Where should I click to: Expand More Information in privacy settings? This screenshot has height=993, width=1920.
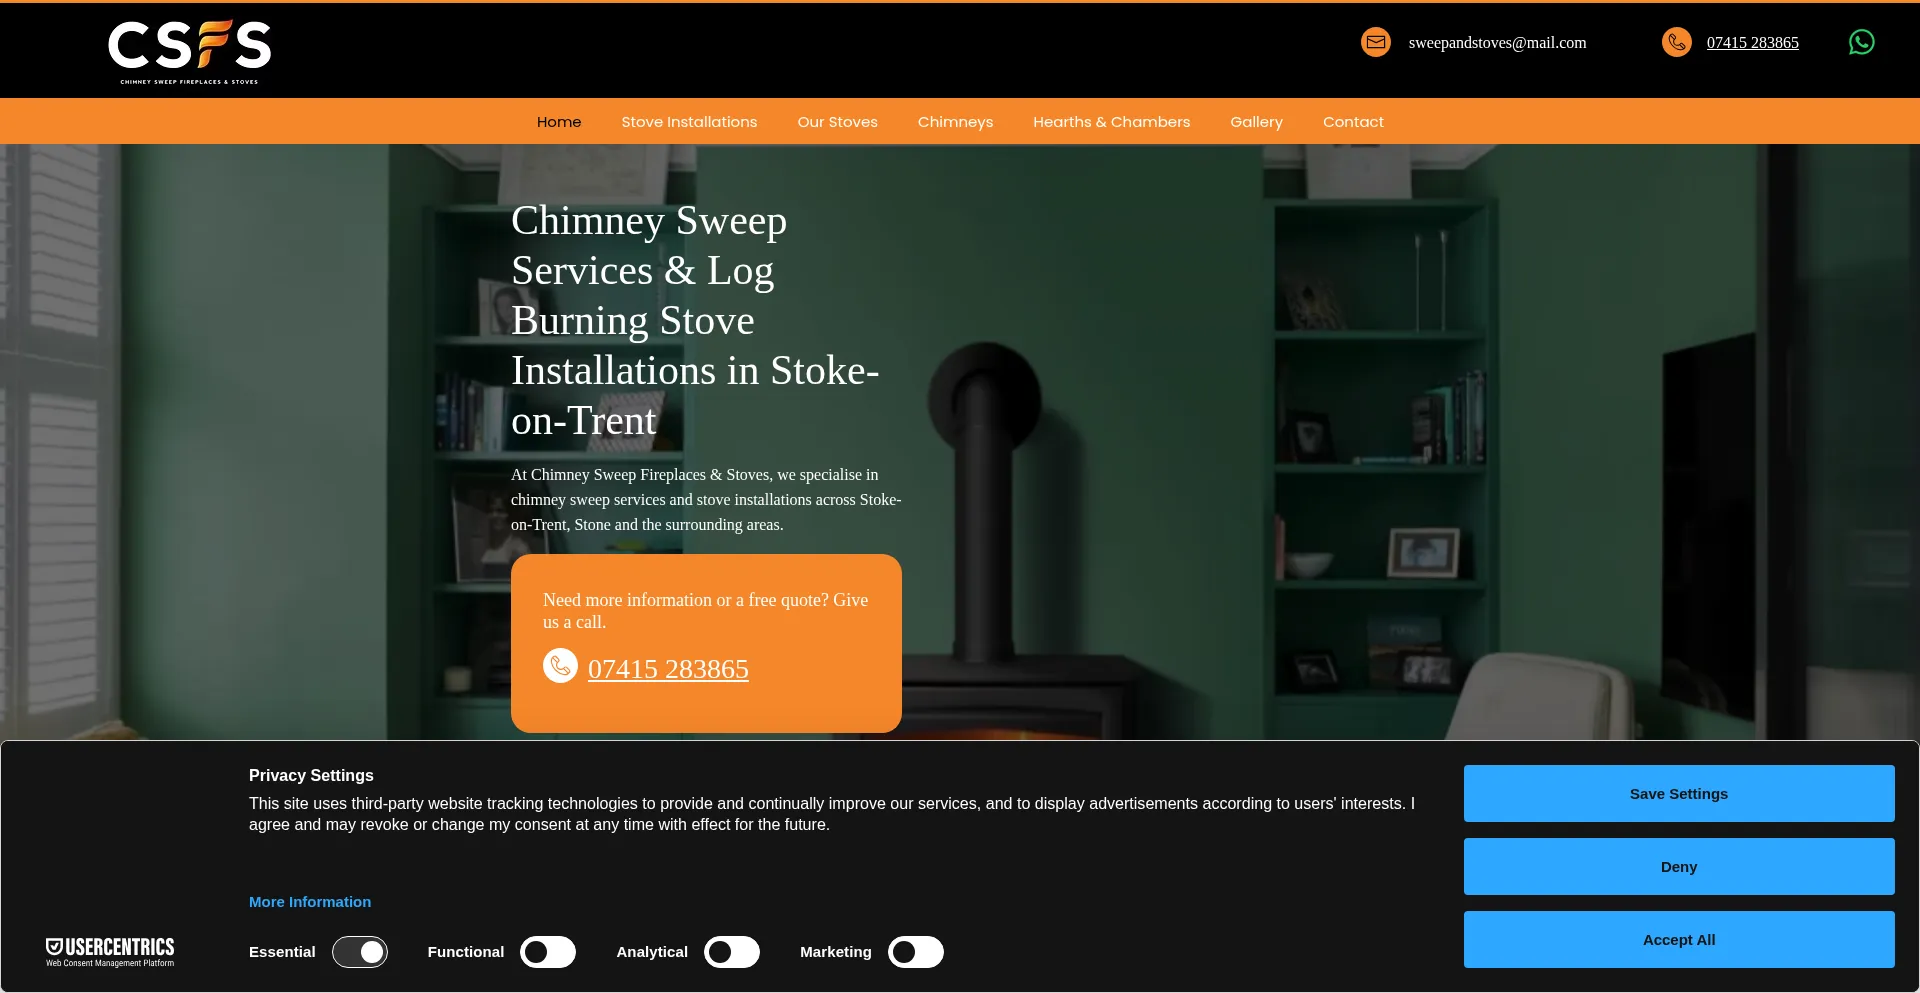click(x=310, y=902)
